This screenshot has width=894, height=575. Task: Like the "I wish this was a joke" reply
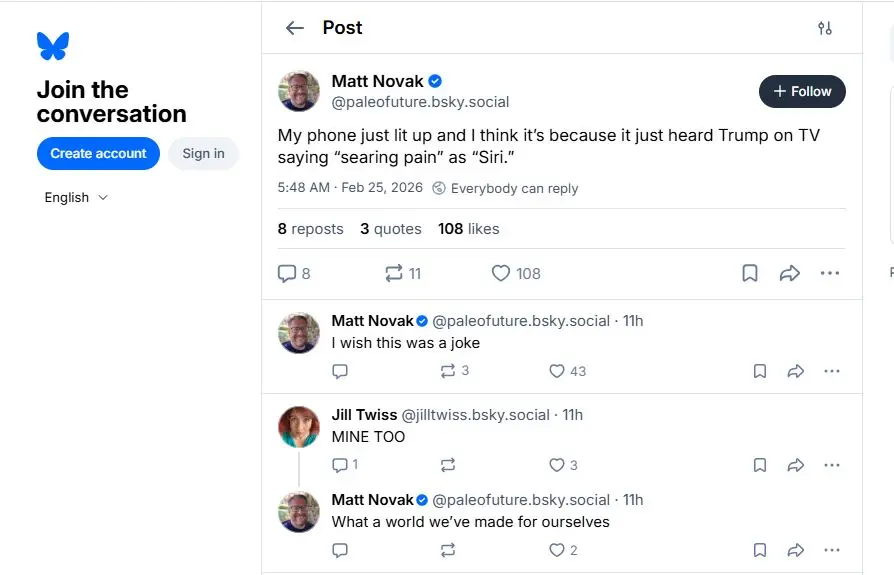coord(557,371)
